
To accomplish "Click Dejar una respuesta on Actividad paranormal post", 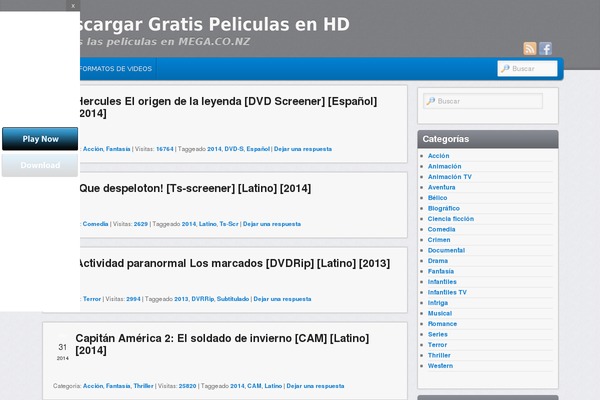I will click(282, 299).
